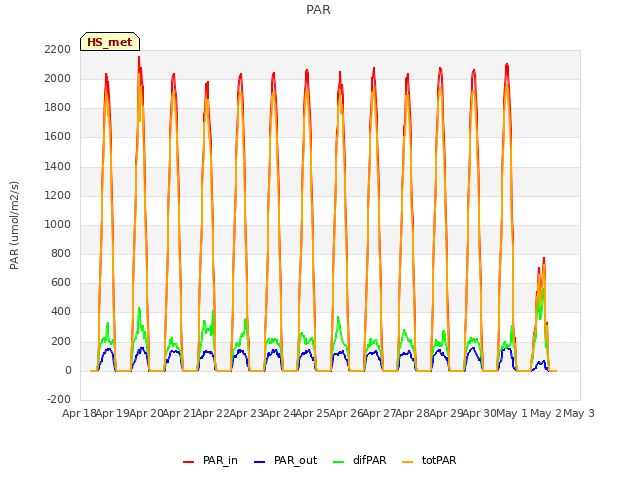Click the Apr 19 x-axis date label
This screenshot has height=480, width=640.
coord(113,413)
